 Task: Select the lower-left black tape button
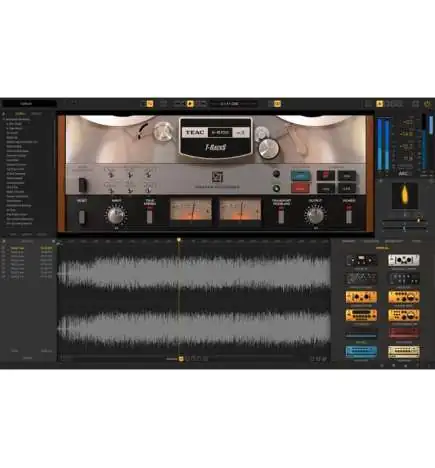[326, 188]
